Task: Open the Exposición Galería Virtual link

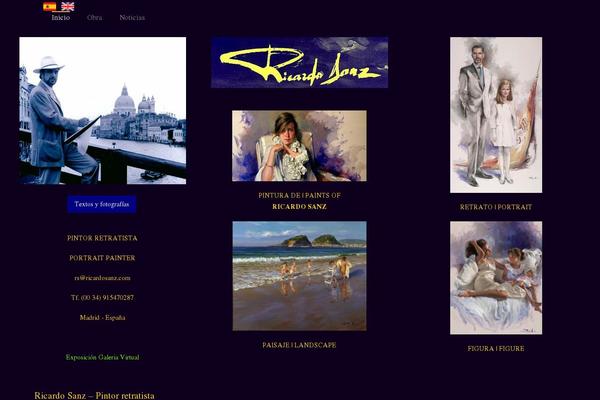Action: 103,357
